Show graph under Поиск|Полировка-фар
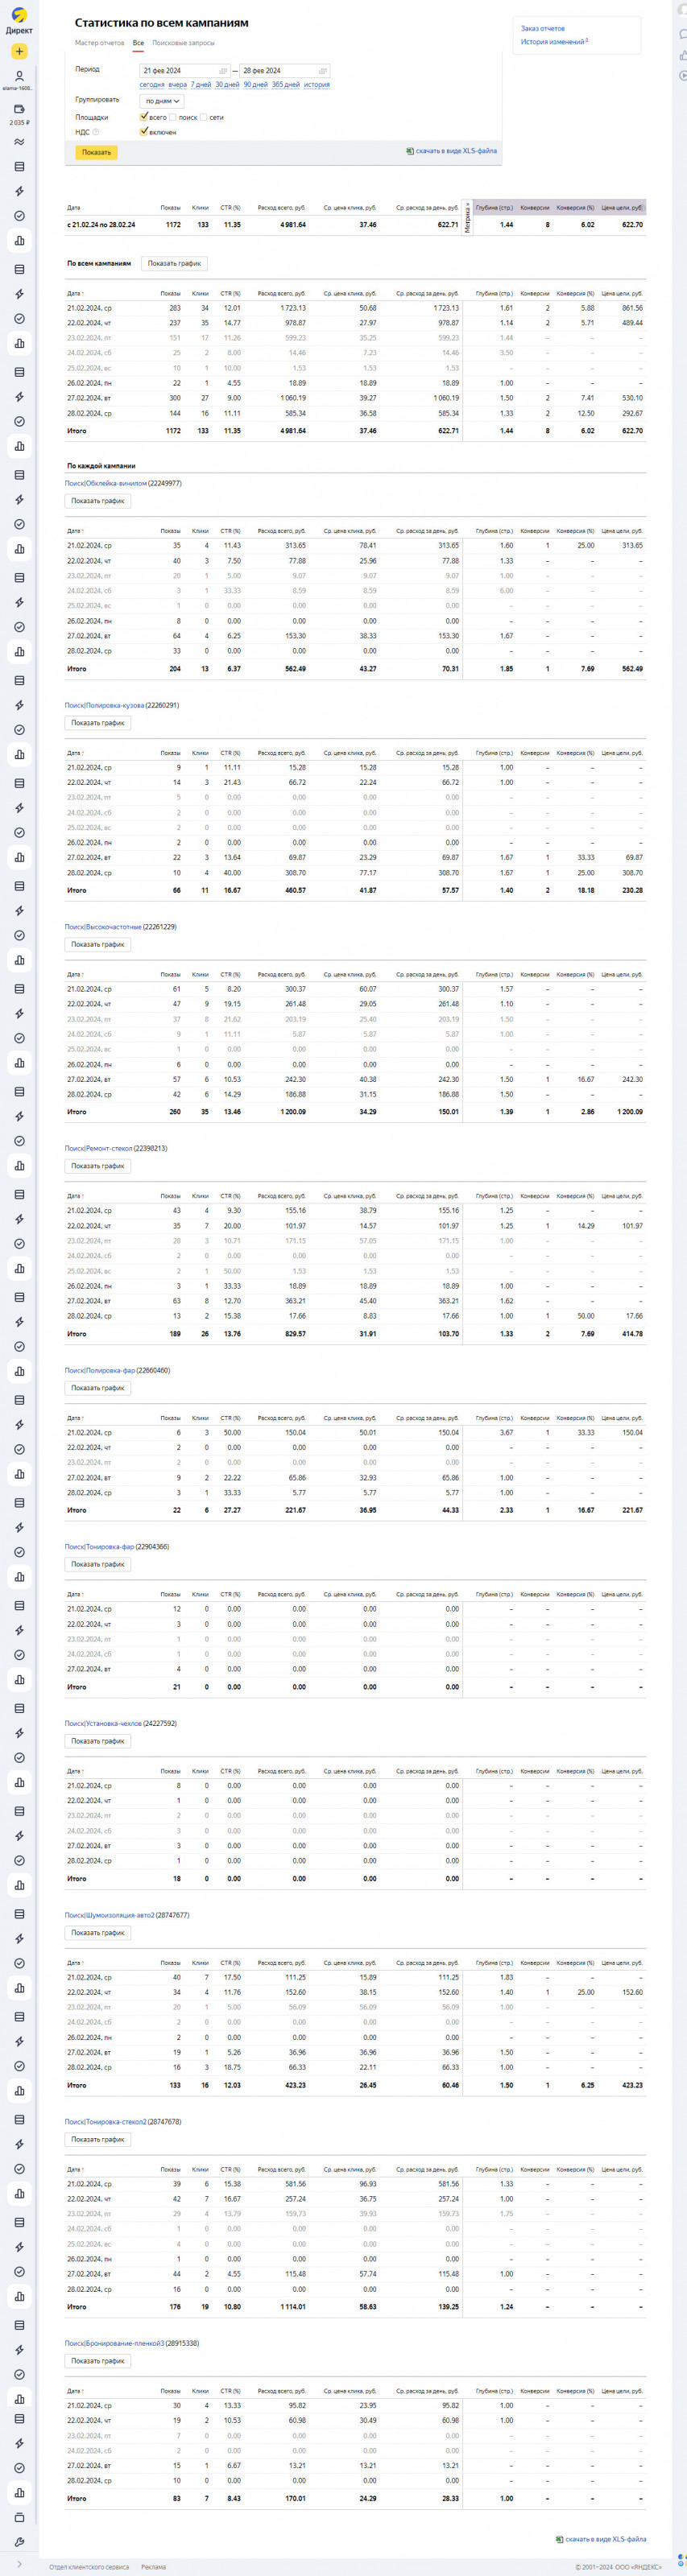The height and width of the screenshot is (2576, 687). coord(98,1388)
